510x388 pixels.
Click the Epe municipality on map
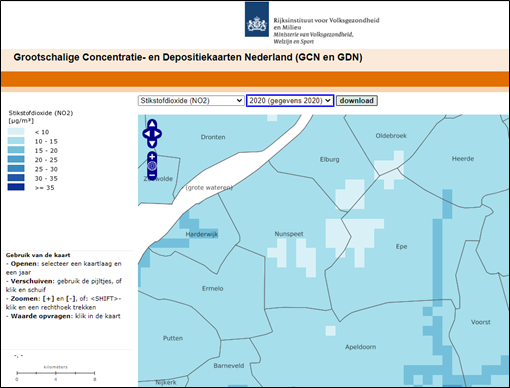click(401, 247)
